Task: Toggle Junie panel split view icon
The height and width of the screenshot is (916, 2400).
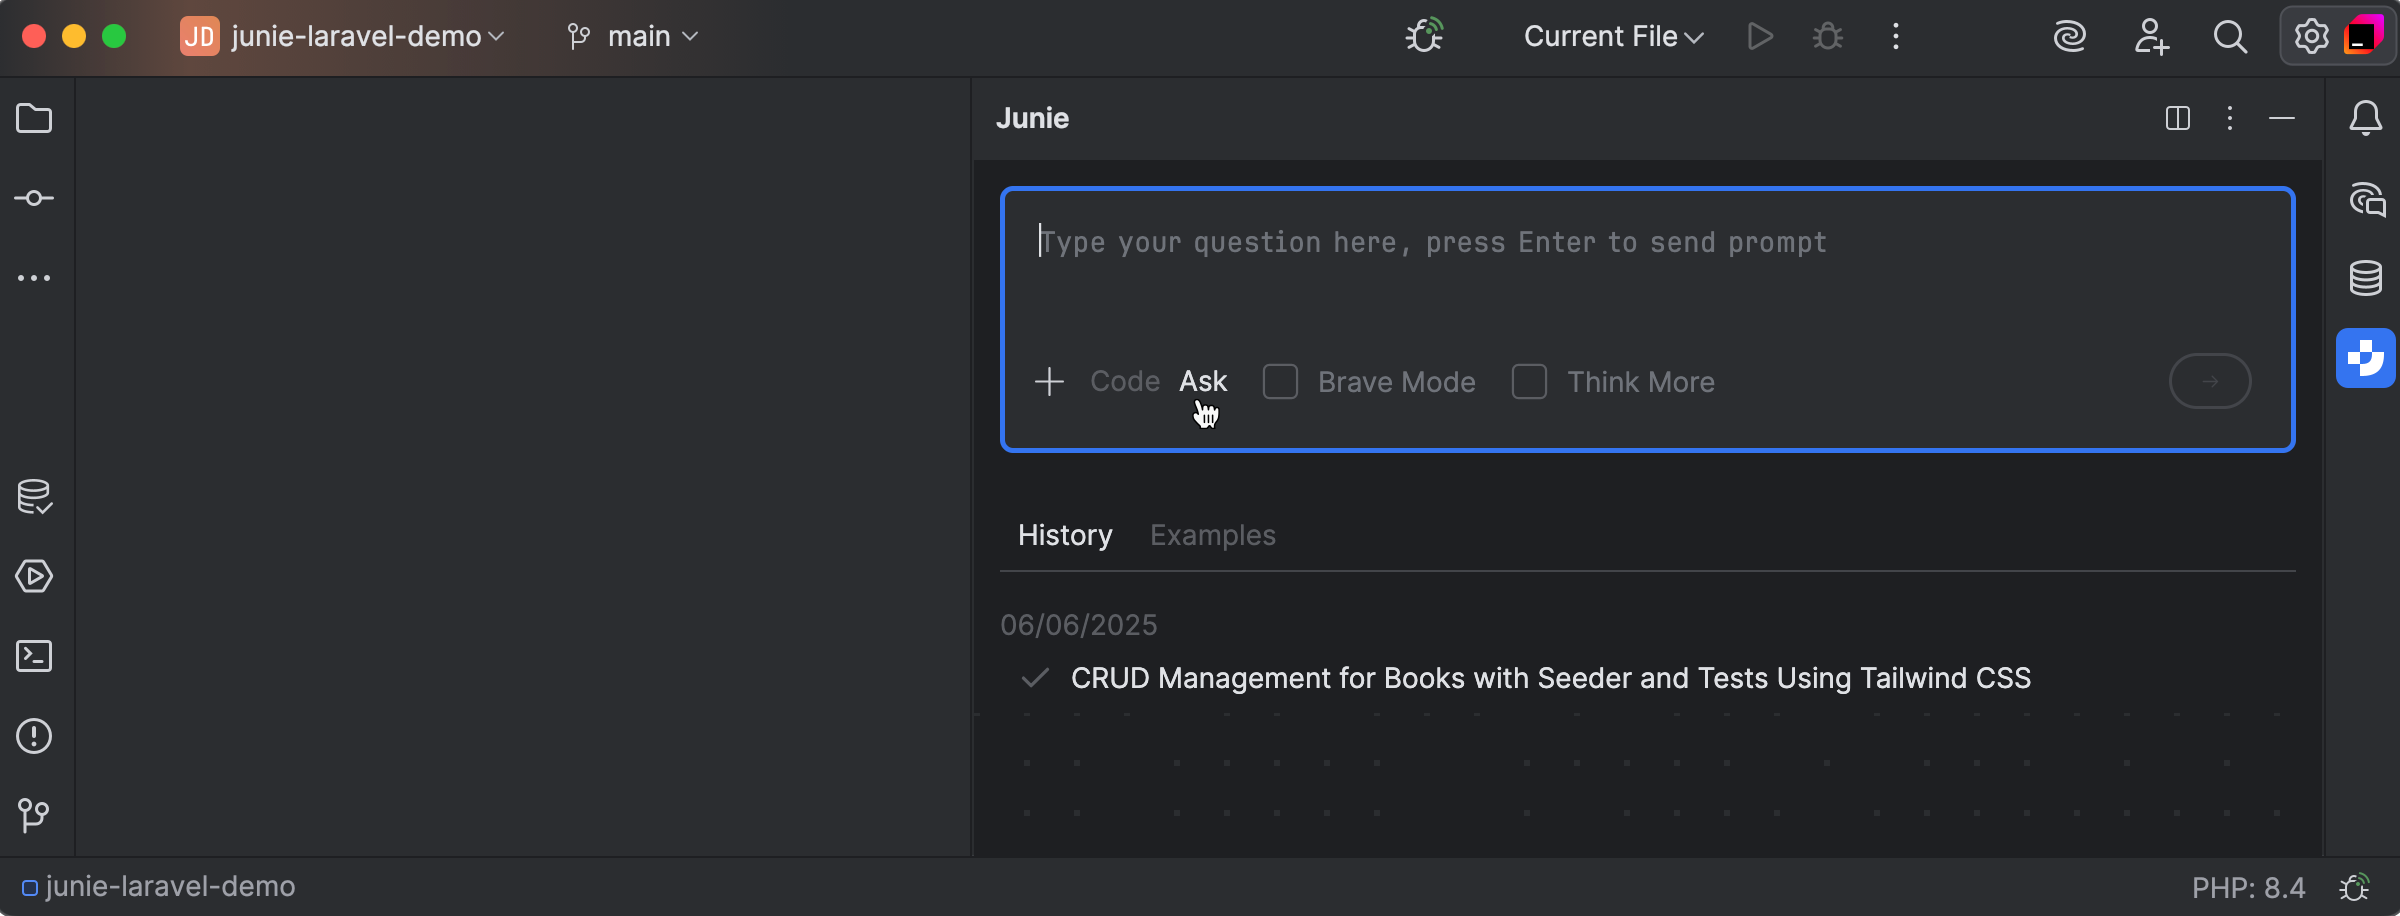Action: [x=2178, y=118]
